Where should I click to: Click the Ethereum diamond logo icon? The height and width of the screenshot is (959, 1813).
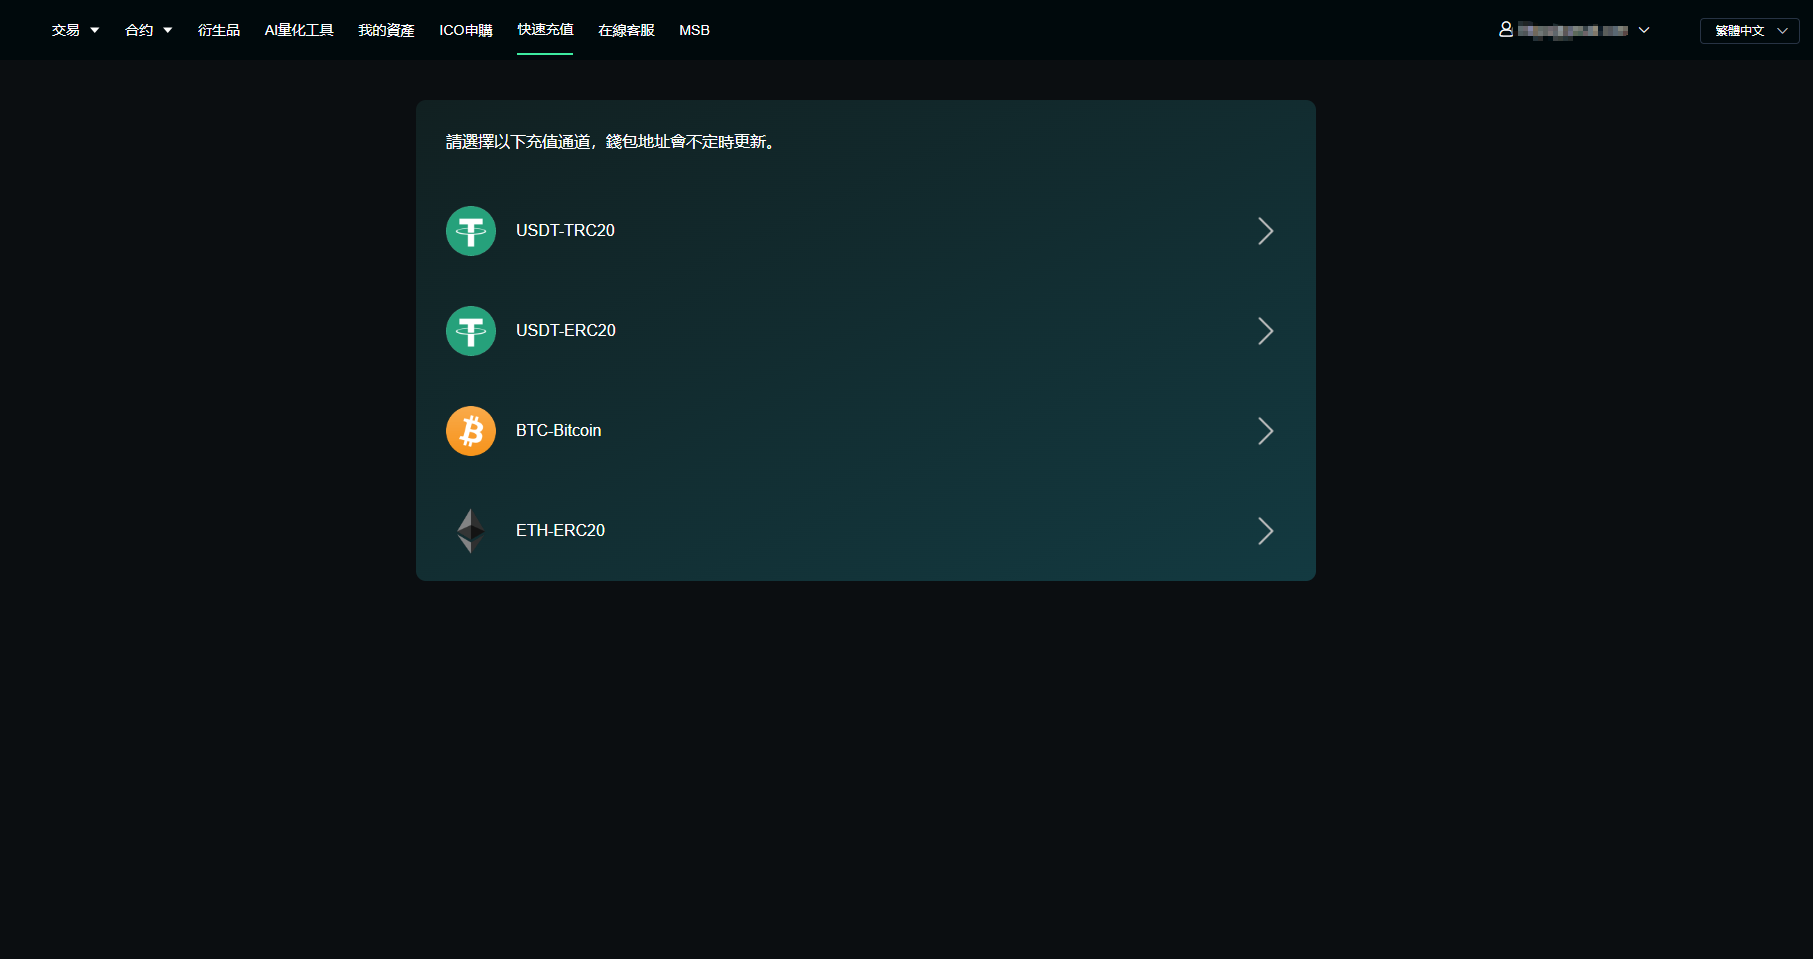470,531
